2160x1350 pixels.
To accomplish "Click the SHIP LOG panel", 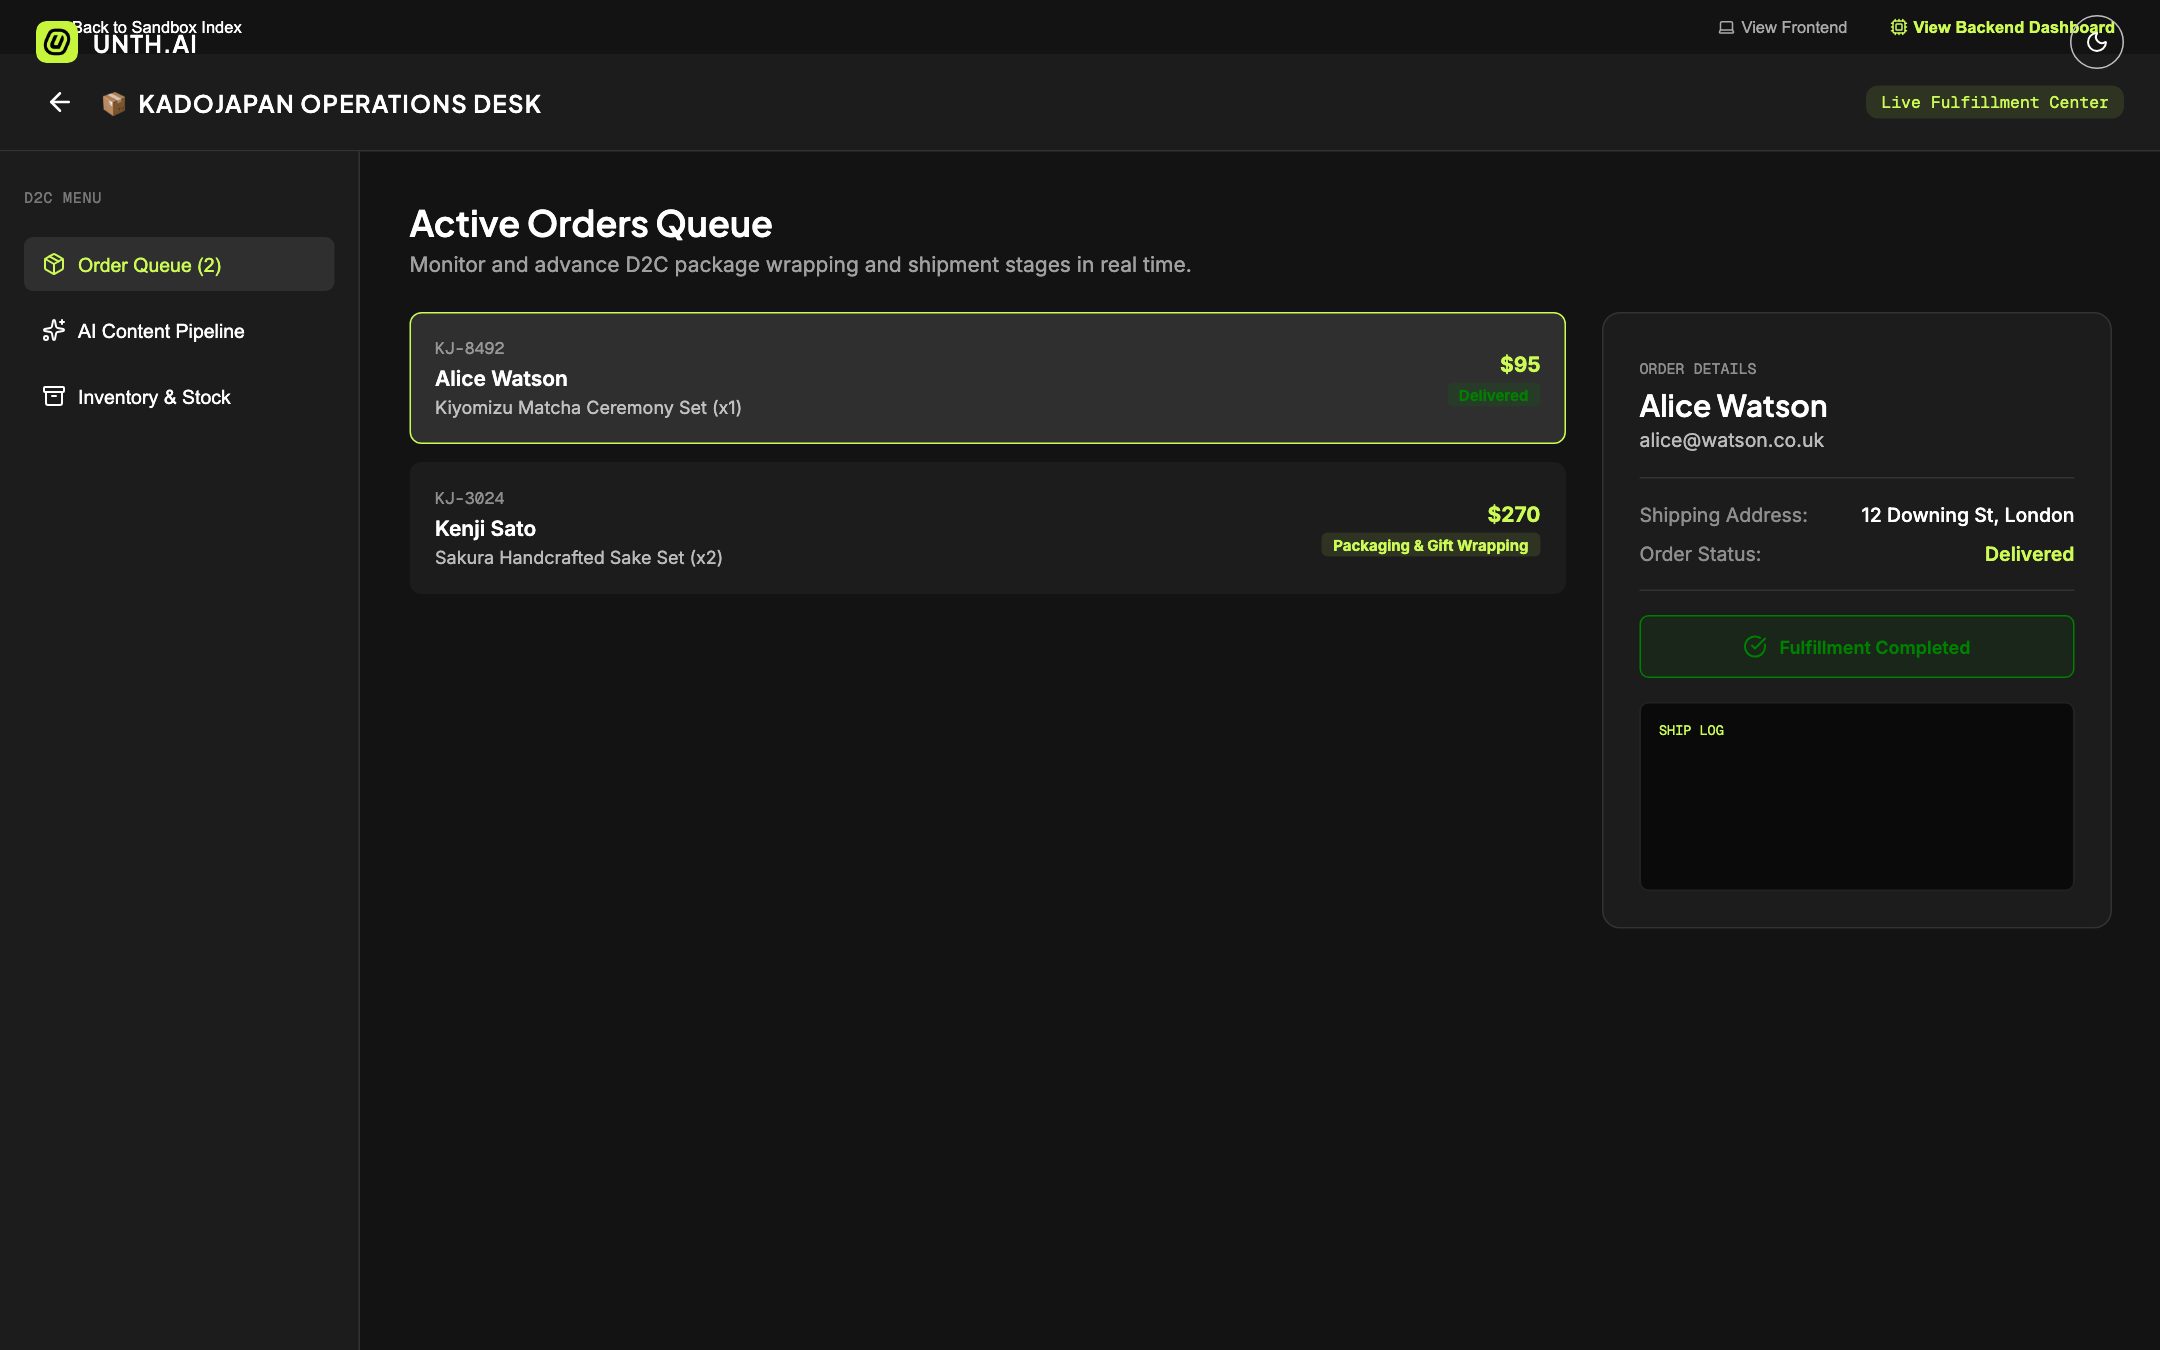I will (1856, 796).
